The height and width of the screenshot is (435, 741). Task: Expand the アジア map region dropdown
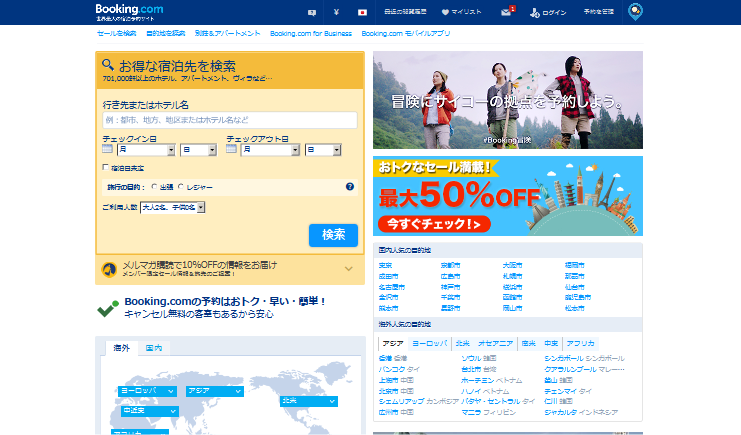[x=215, y=391]
